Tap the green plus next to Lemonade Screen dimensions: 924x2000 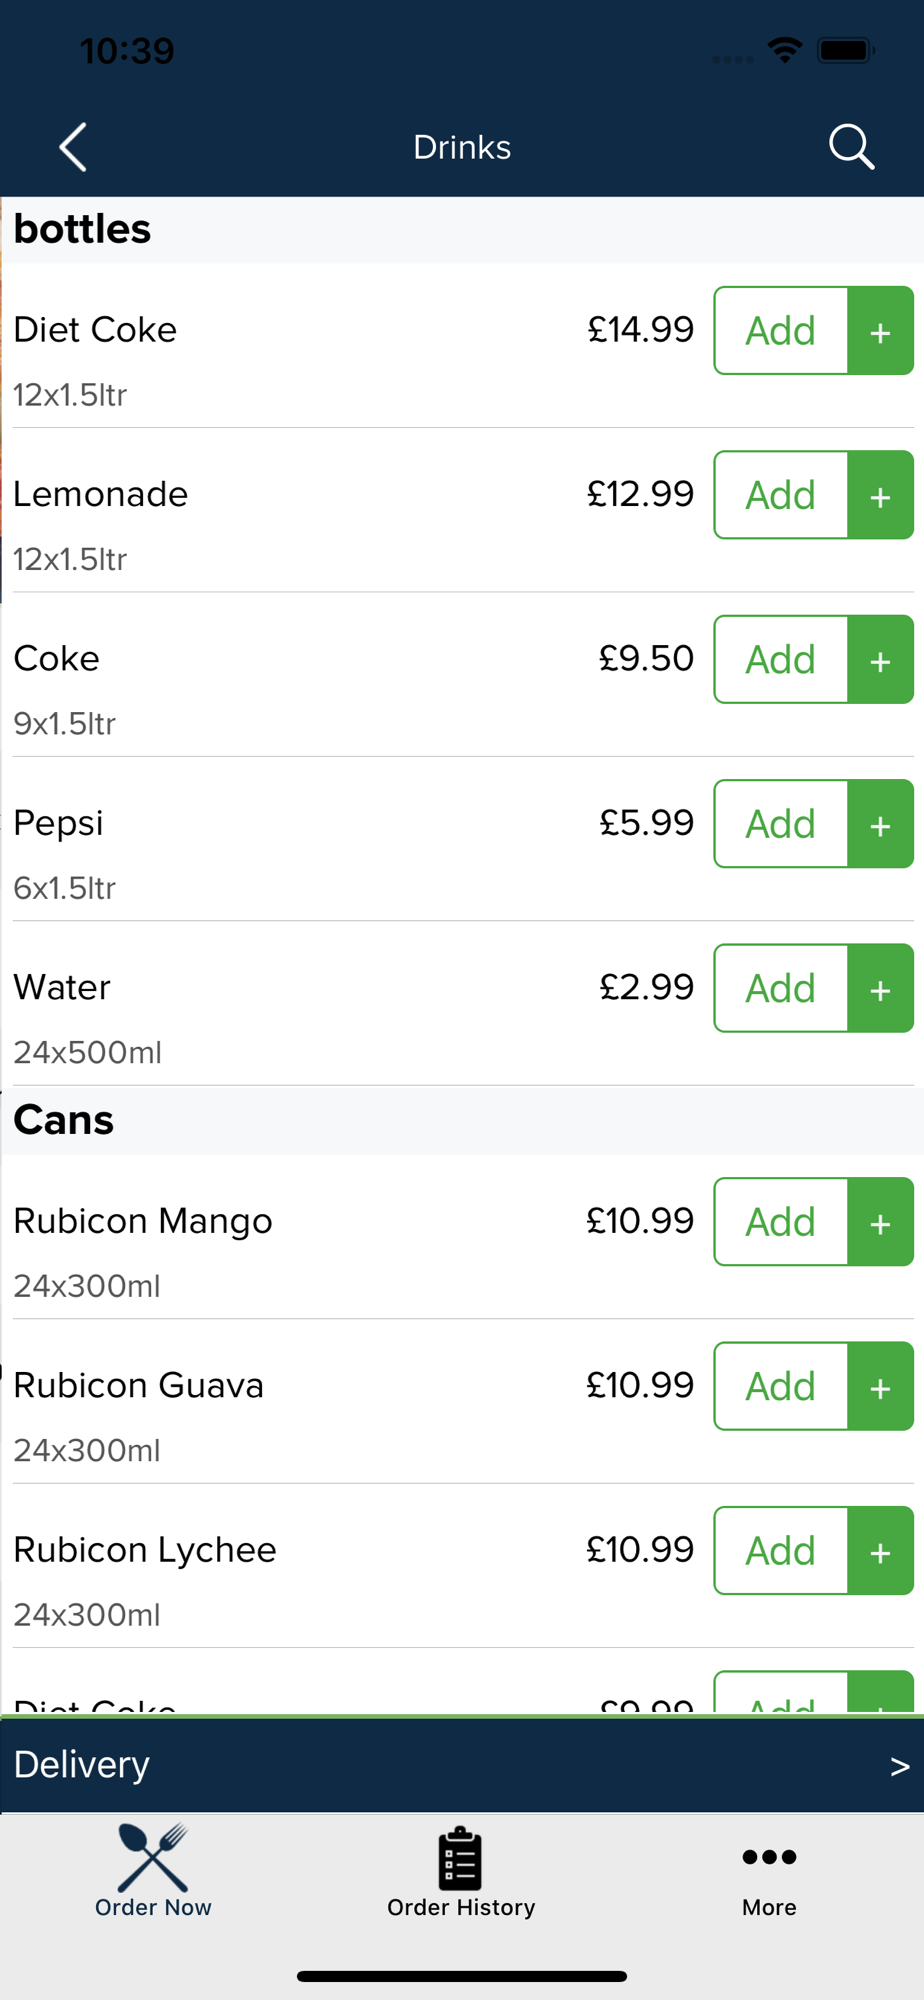(880, 495)
